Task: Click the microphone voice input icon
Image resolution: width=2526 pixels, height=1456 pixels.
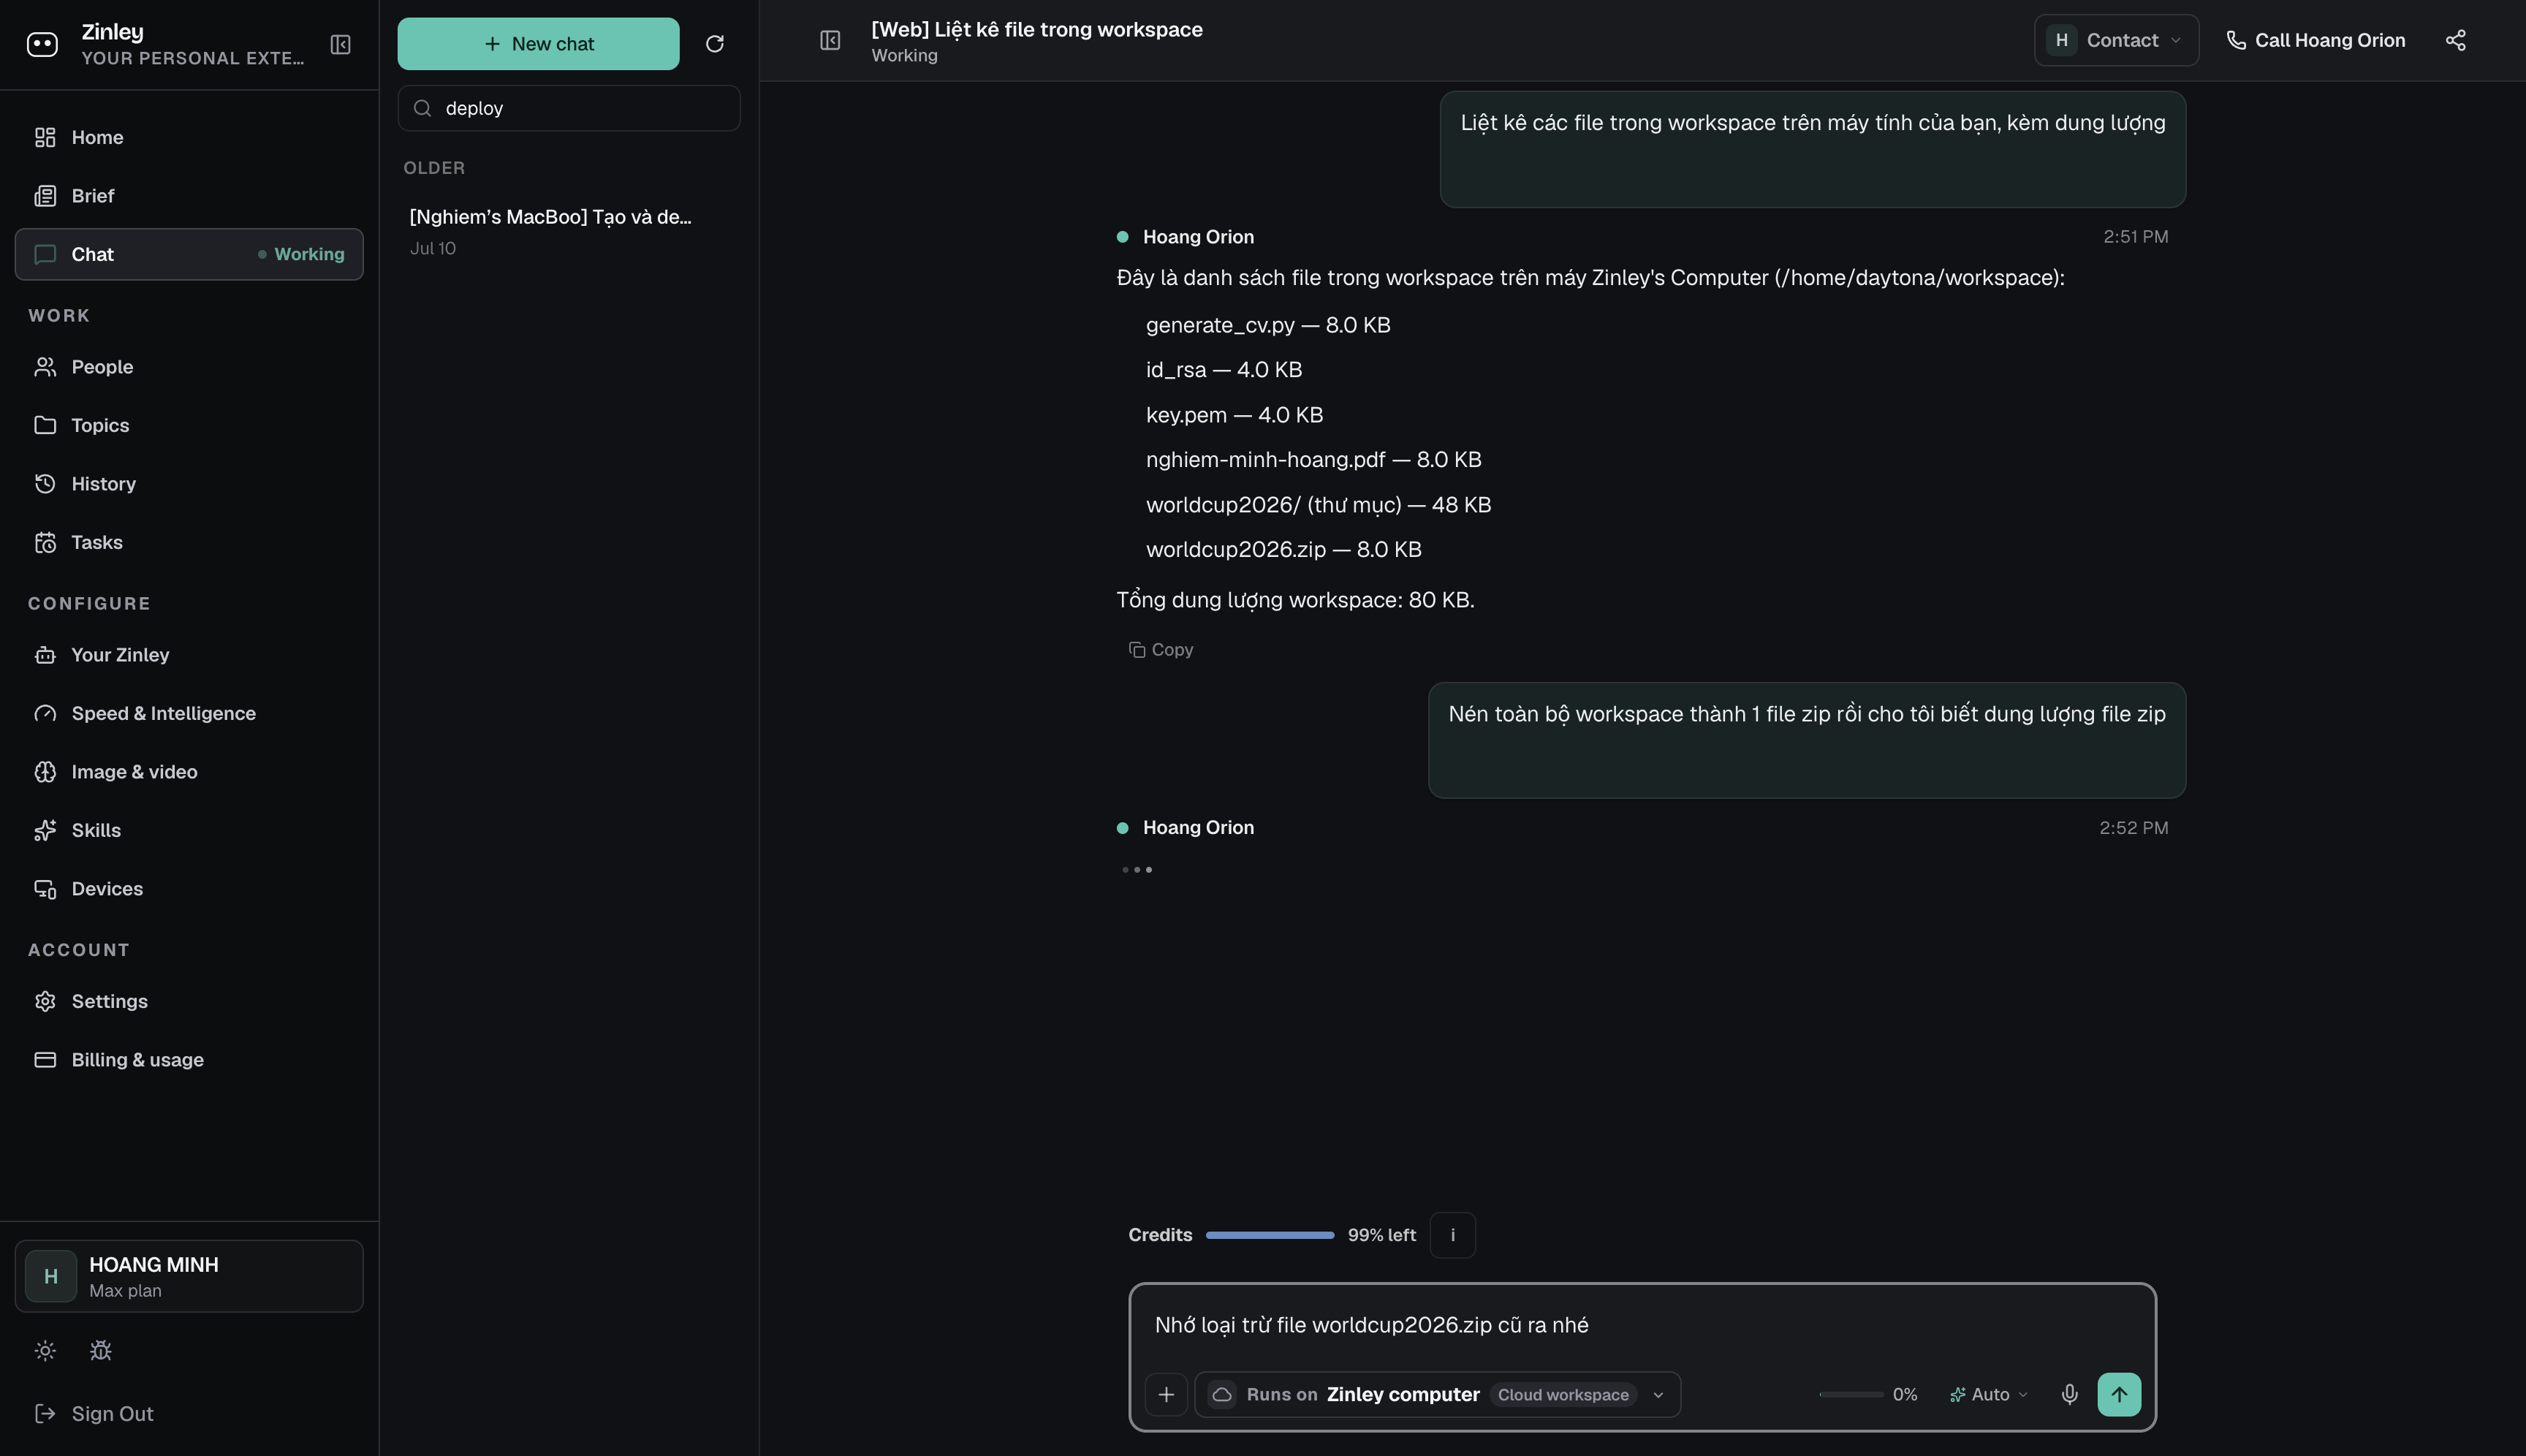Action: tap(2069, 1394)
